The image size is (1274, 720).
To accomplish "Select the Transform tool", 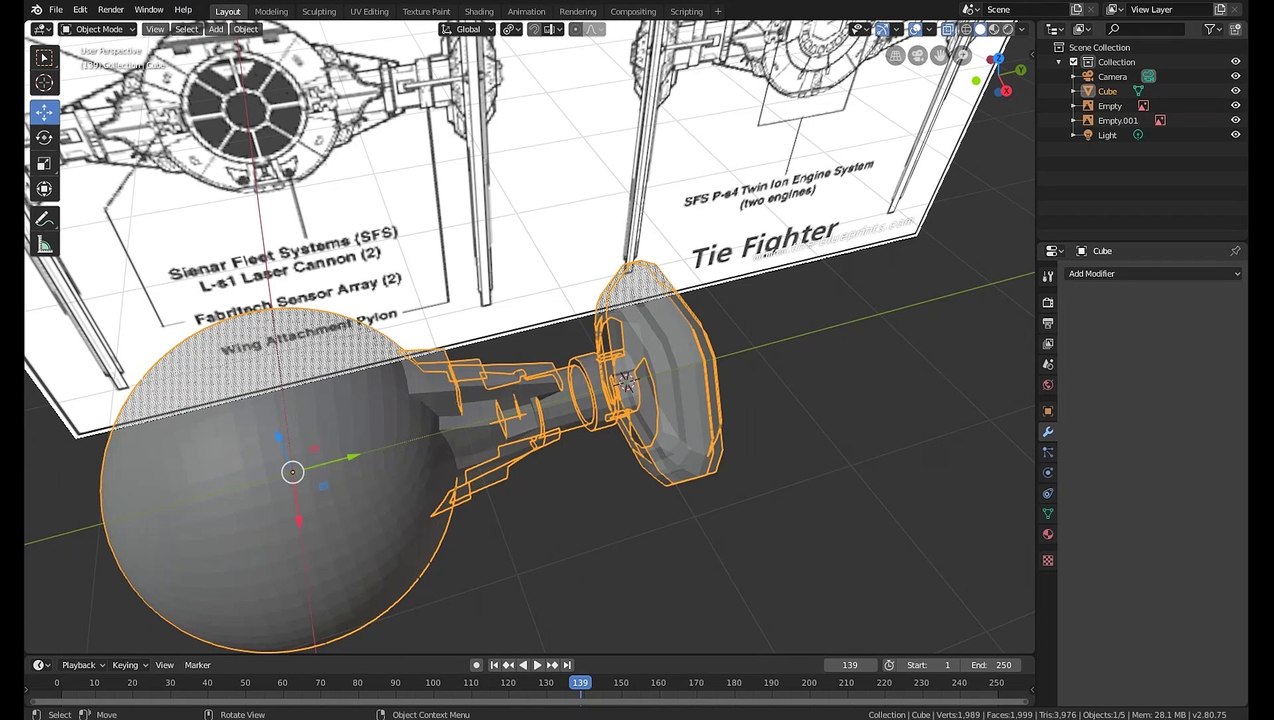I will click(x=44, y=189).
